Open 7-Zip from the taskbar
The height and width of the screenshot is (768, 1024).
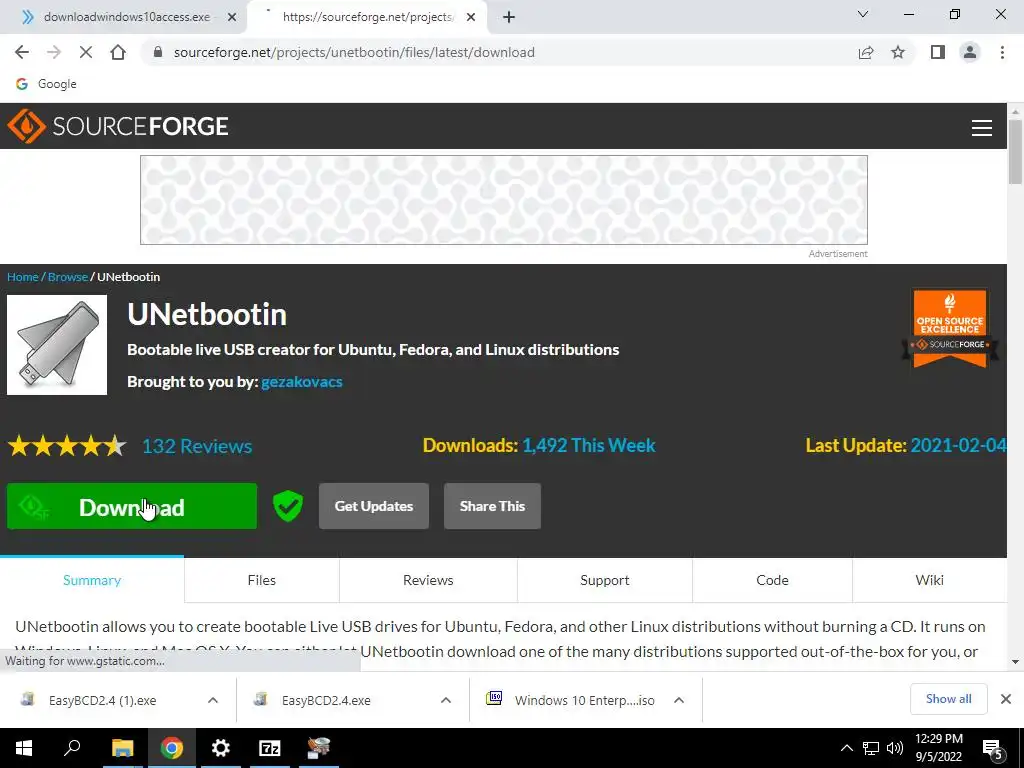(x=270, y=748)
